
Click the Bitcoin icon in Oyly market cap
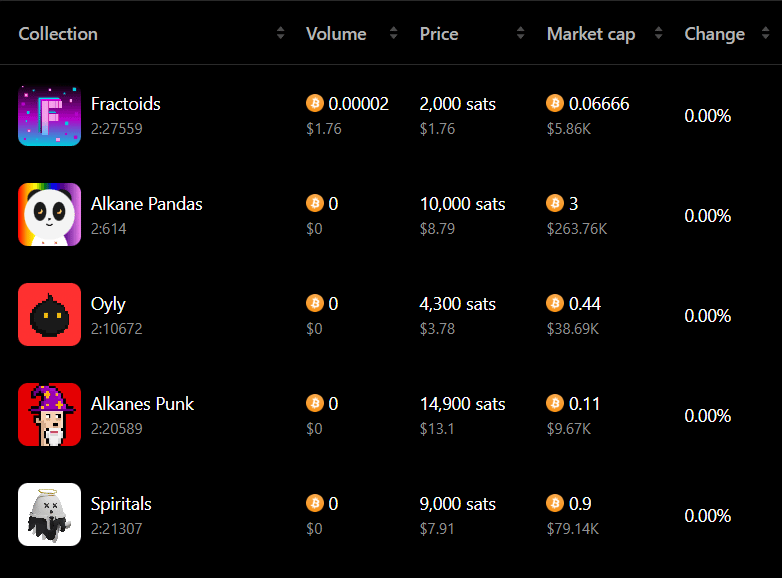555,303
